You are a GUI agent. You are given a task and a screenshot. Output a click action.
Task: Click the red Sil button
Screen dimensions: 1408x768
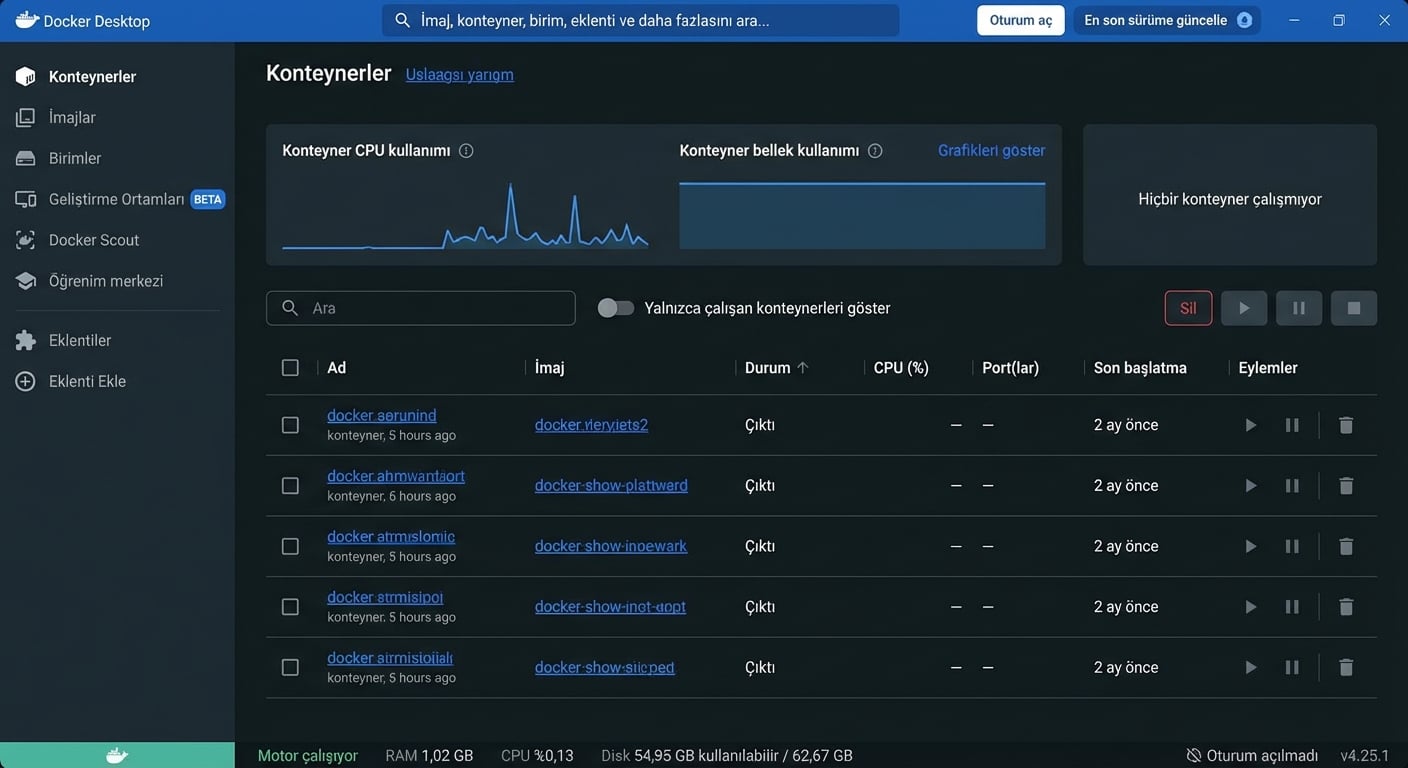[1188, 308]
